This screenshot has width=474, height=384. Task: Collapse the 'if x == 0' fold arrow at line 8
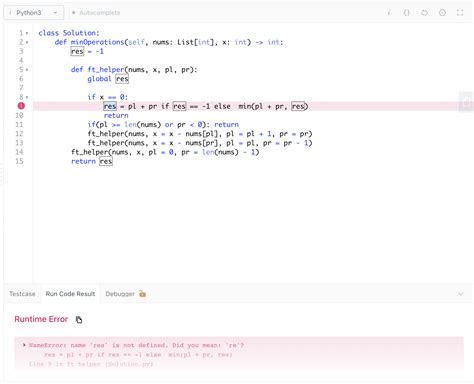pos(27,97)
